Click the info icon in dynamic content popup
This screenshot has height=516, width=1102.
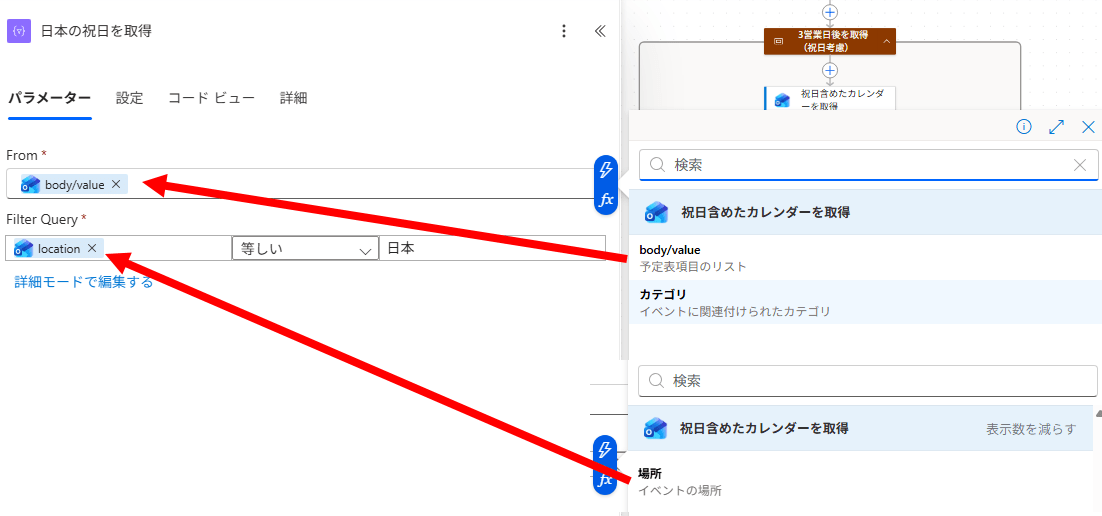[1024, 127]
